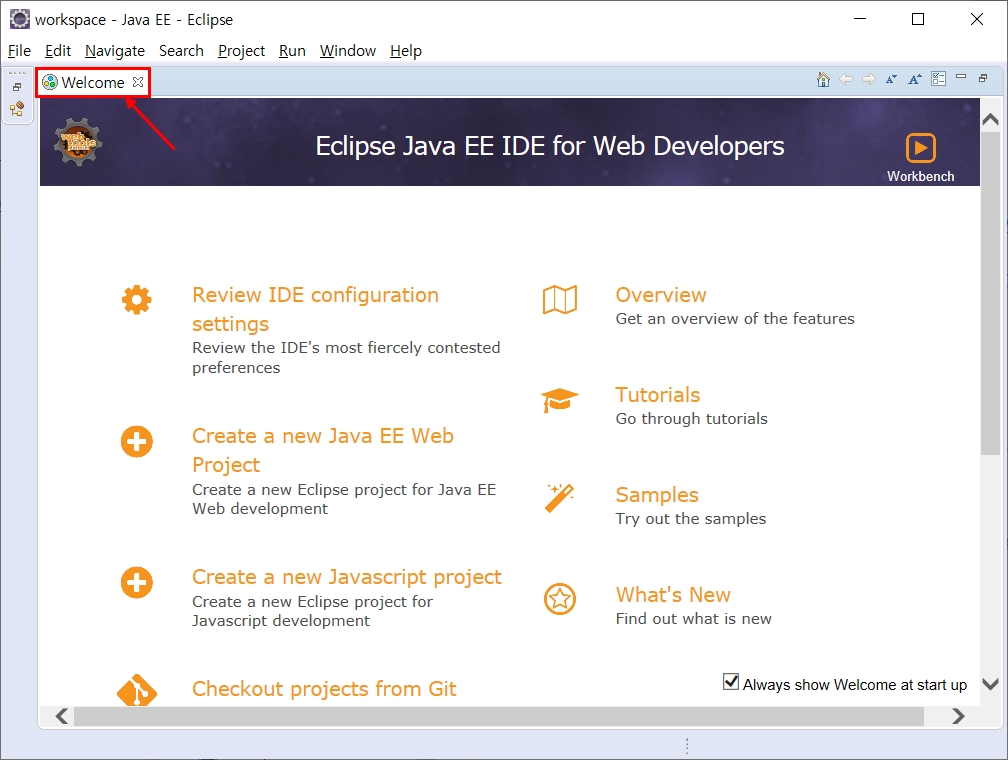Screen dimensions: 1008x760
Task: Click the restore icon in left trim bar
Action: (17, 87)
